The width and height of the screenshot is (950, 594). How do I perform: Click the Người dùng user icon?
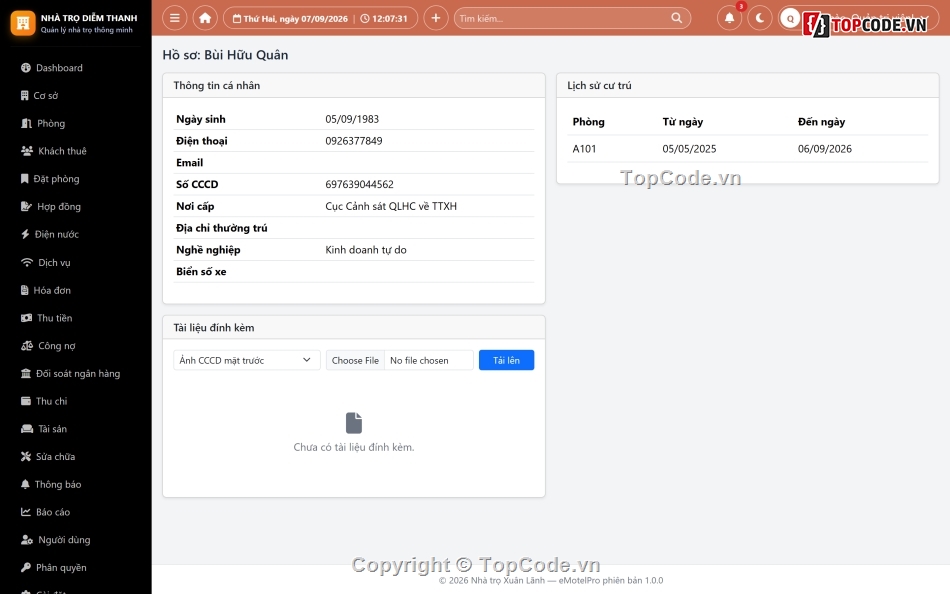coord(27,539)
